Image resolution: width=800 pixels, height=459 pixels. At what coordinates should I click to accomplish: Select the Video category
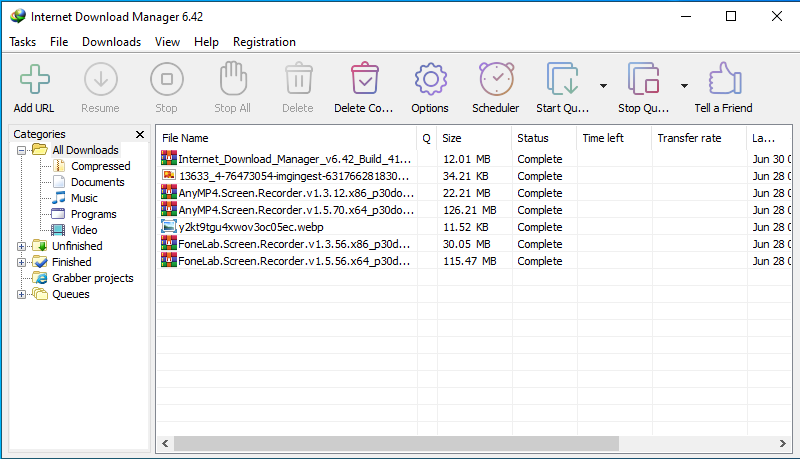[84, 230]
